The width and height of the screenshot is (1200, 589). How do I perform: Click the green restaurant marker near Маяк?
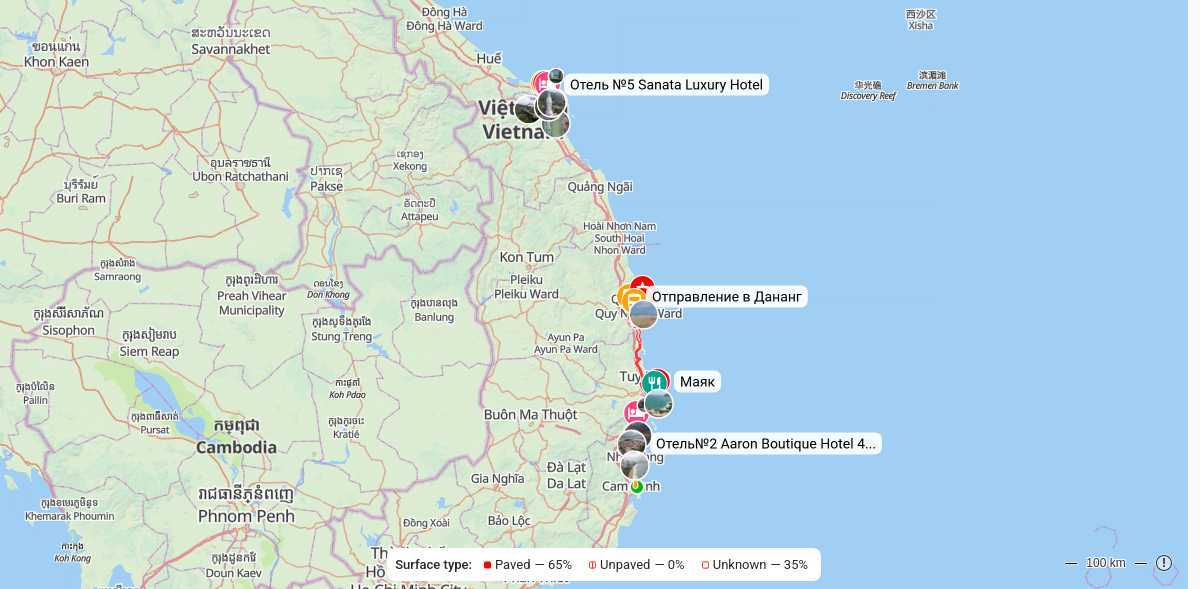654,381
